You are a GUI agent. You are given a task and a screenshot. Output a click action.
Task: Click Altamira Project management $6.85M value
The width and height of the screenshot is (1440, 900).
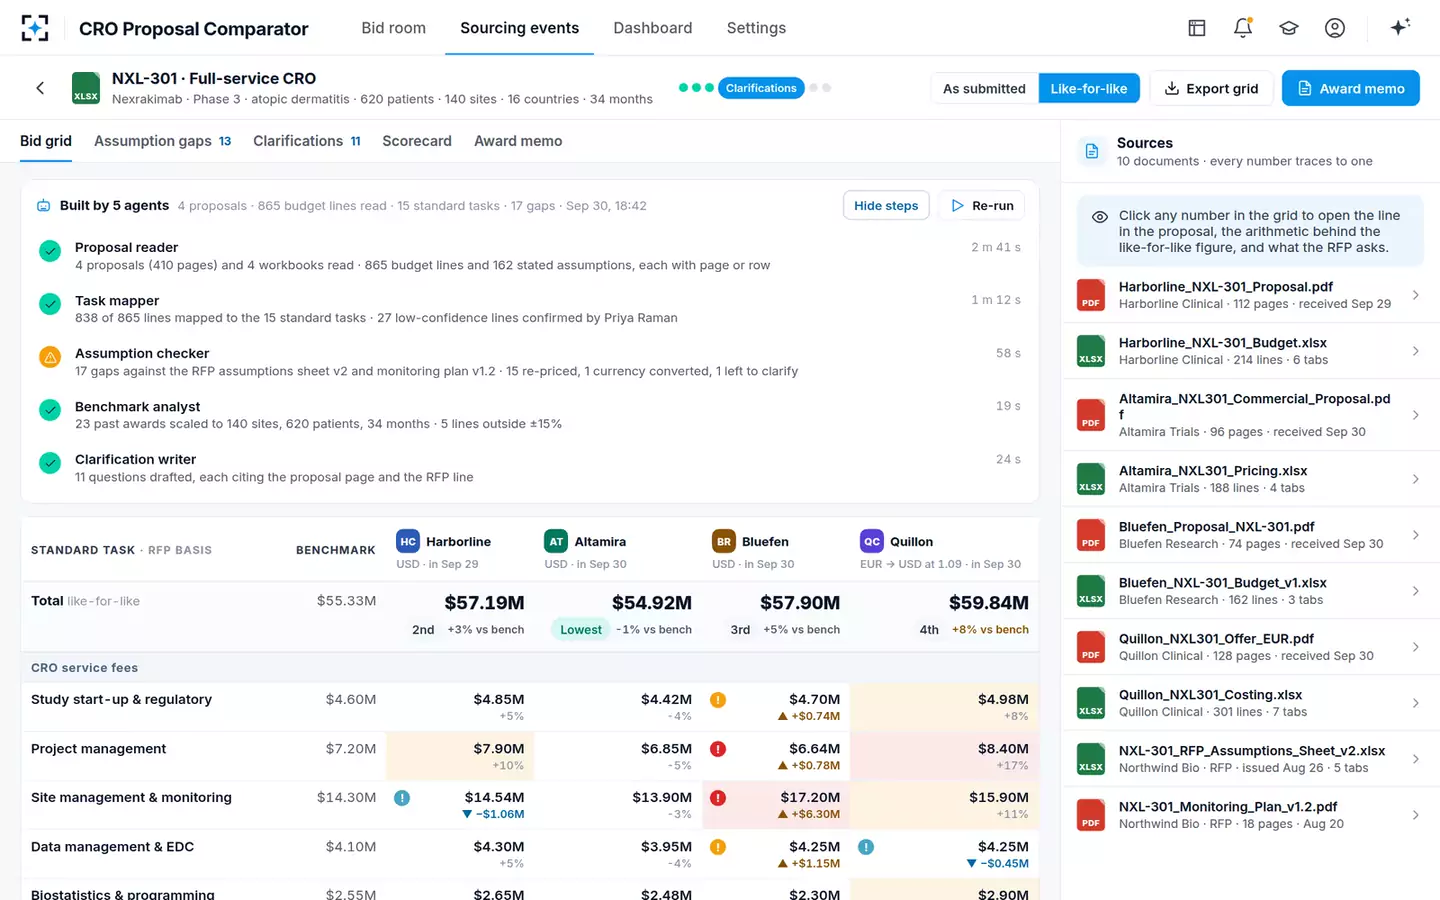(x=666, y=749)
